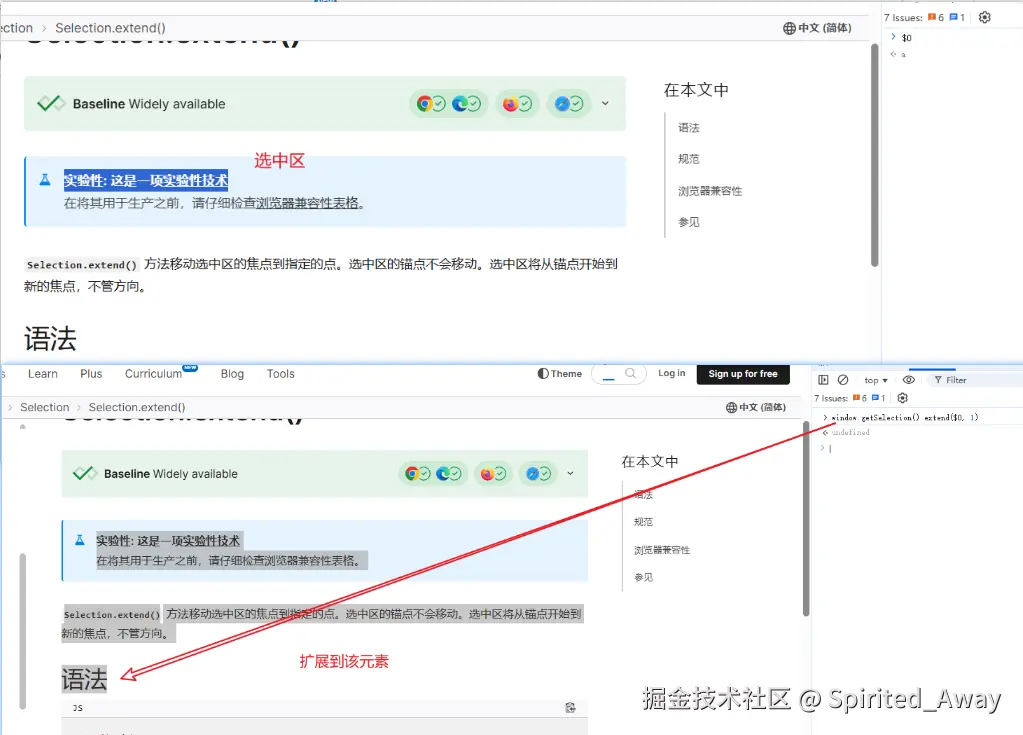1023x735 pixels.
Task: Copy the JS code block with copy icon
Action: click(570, 708)
